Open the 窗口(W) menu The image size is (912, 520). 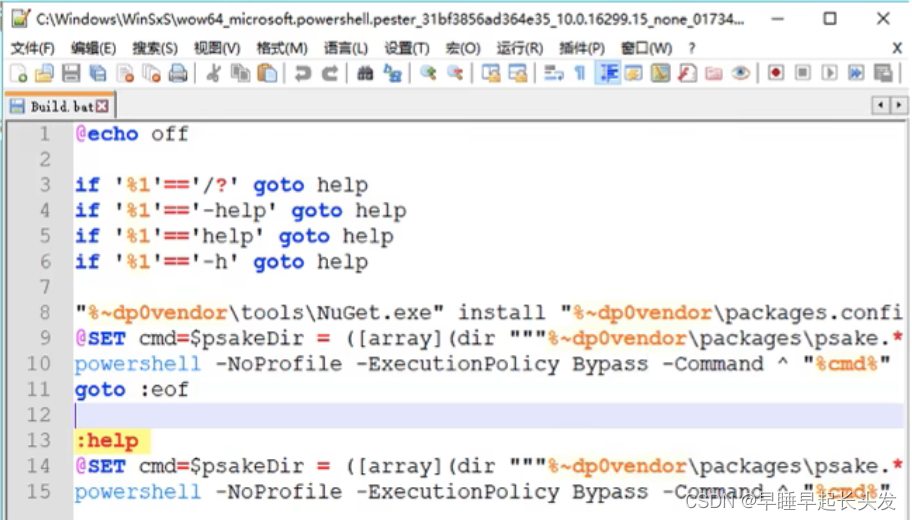pos(646,48)
